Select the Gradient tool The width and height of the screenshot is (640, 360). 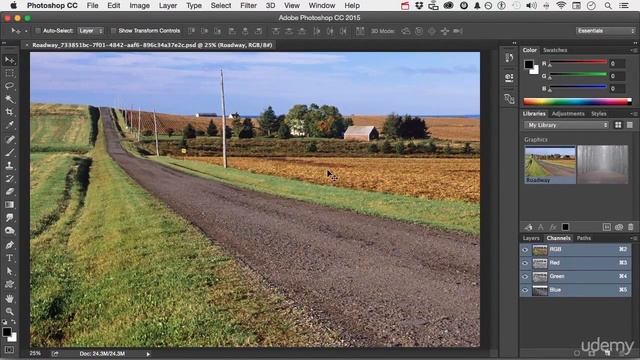point(9,204)
